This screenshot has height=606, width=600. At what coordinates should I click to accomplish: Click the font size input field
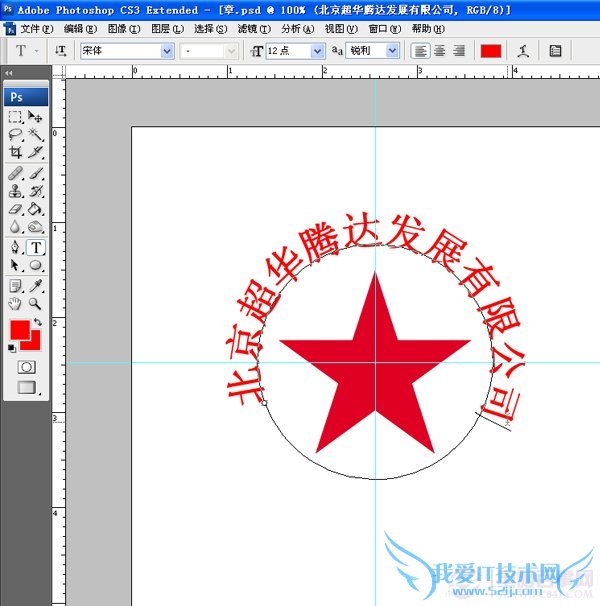point(288,51)
